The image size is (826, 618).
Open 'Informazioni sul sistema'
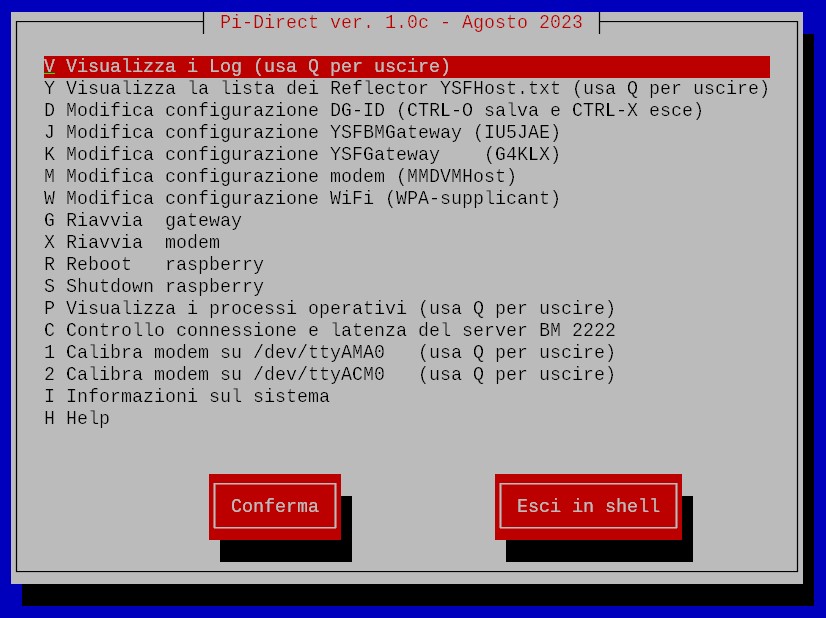click(186, 397)
